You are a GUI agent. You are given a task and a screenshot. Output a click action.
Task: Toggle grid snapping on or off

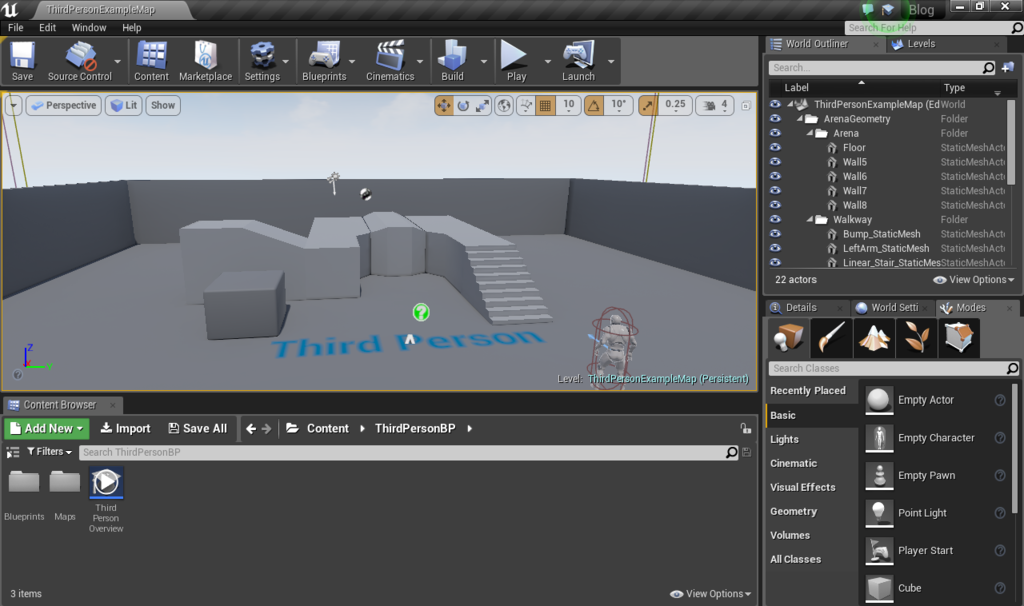click(x=545, y=105)
